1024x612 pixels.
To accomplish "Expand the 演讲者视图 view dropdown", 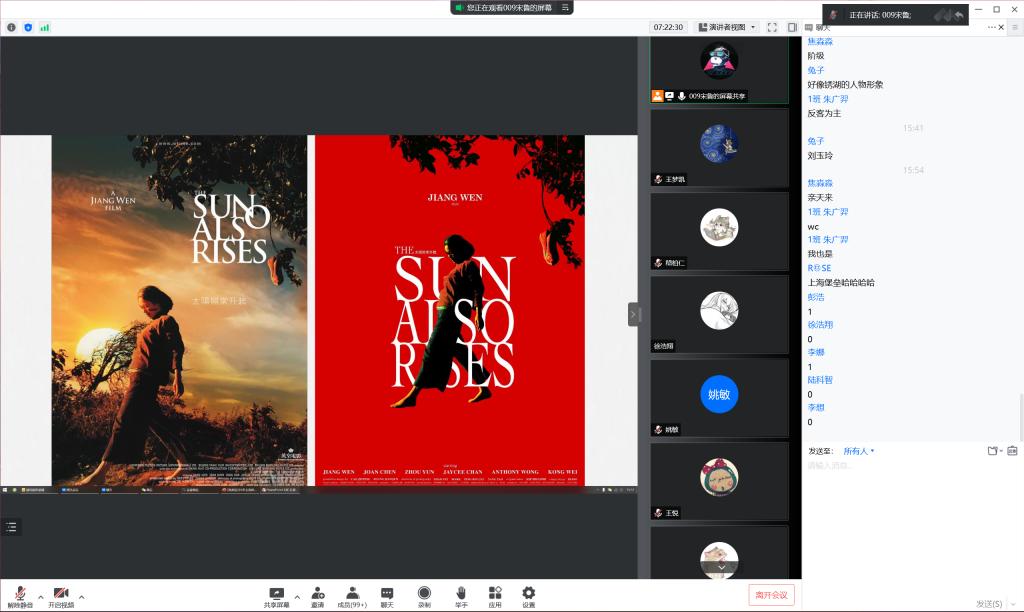I will tap(727, 27).
